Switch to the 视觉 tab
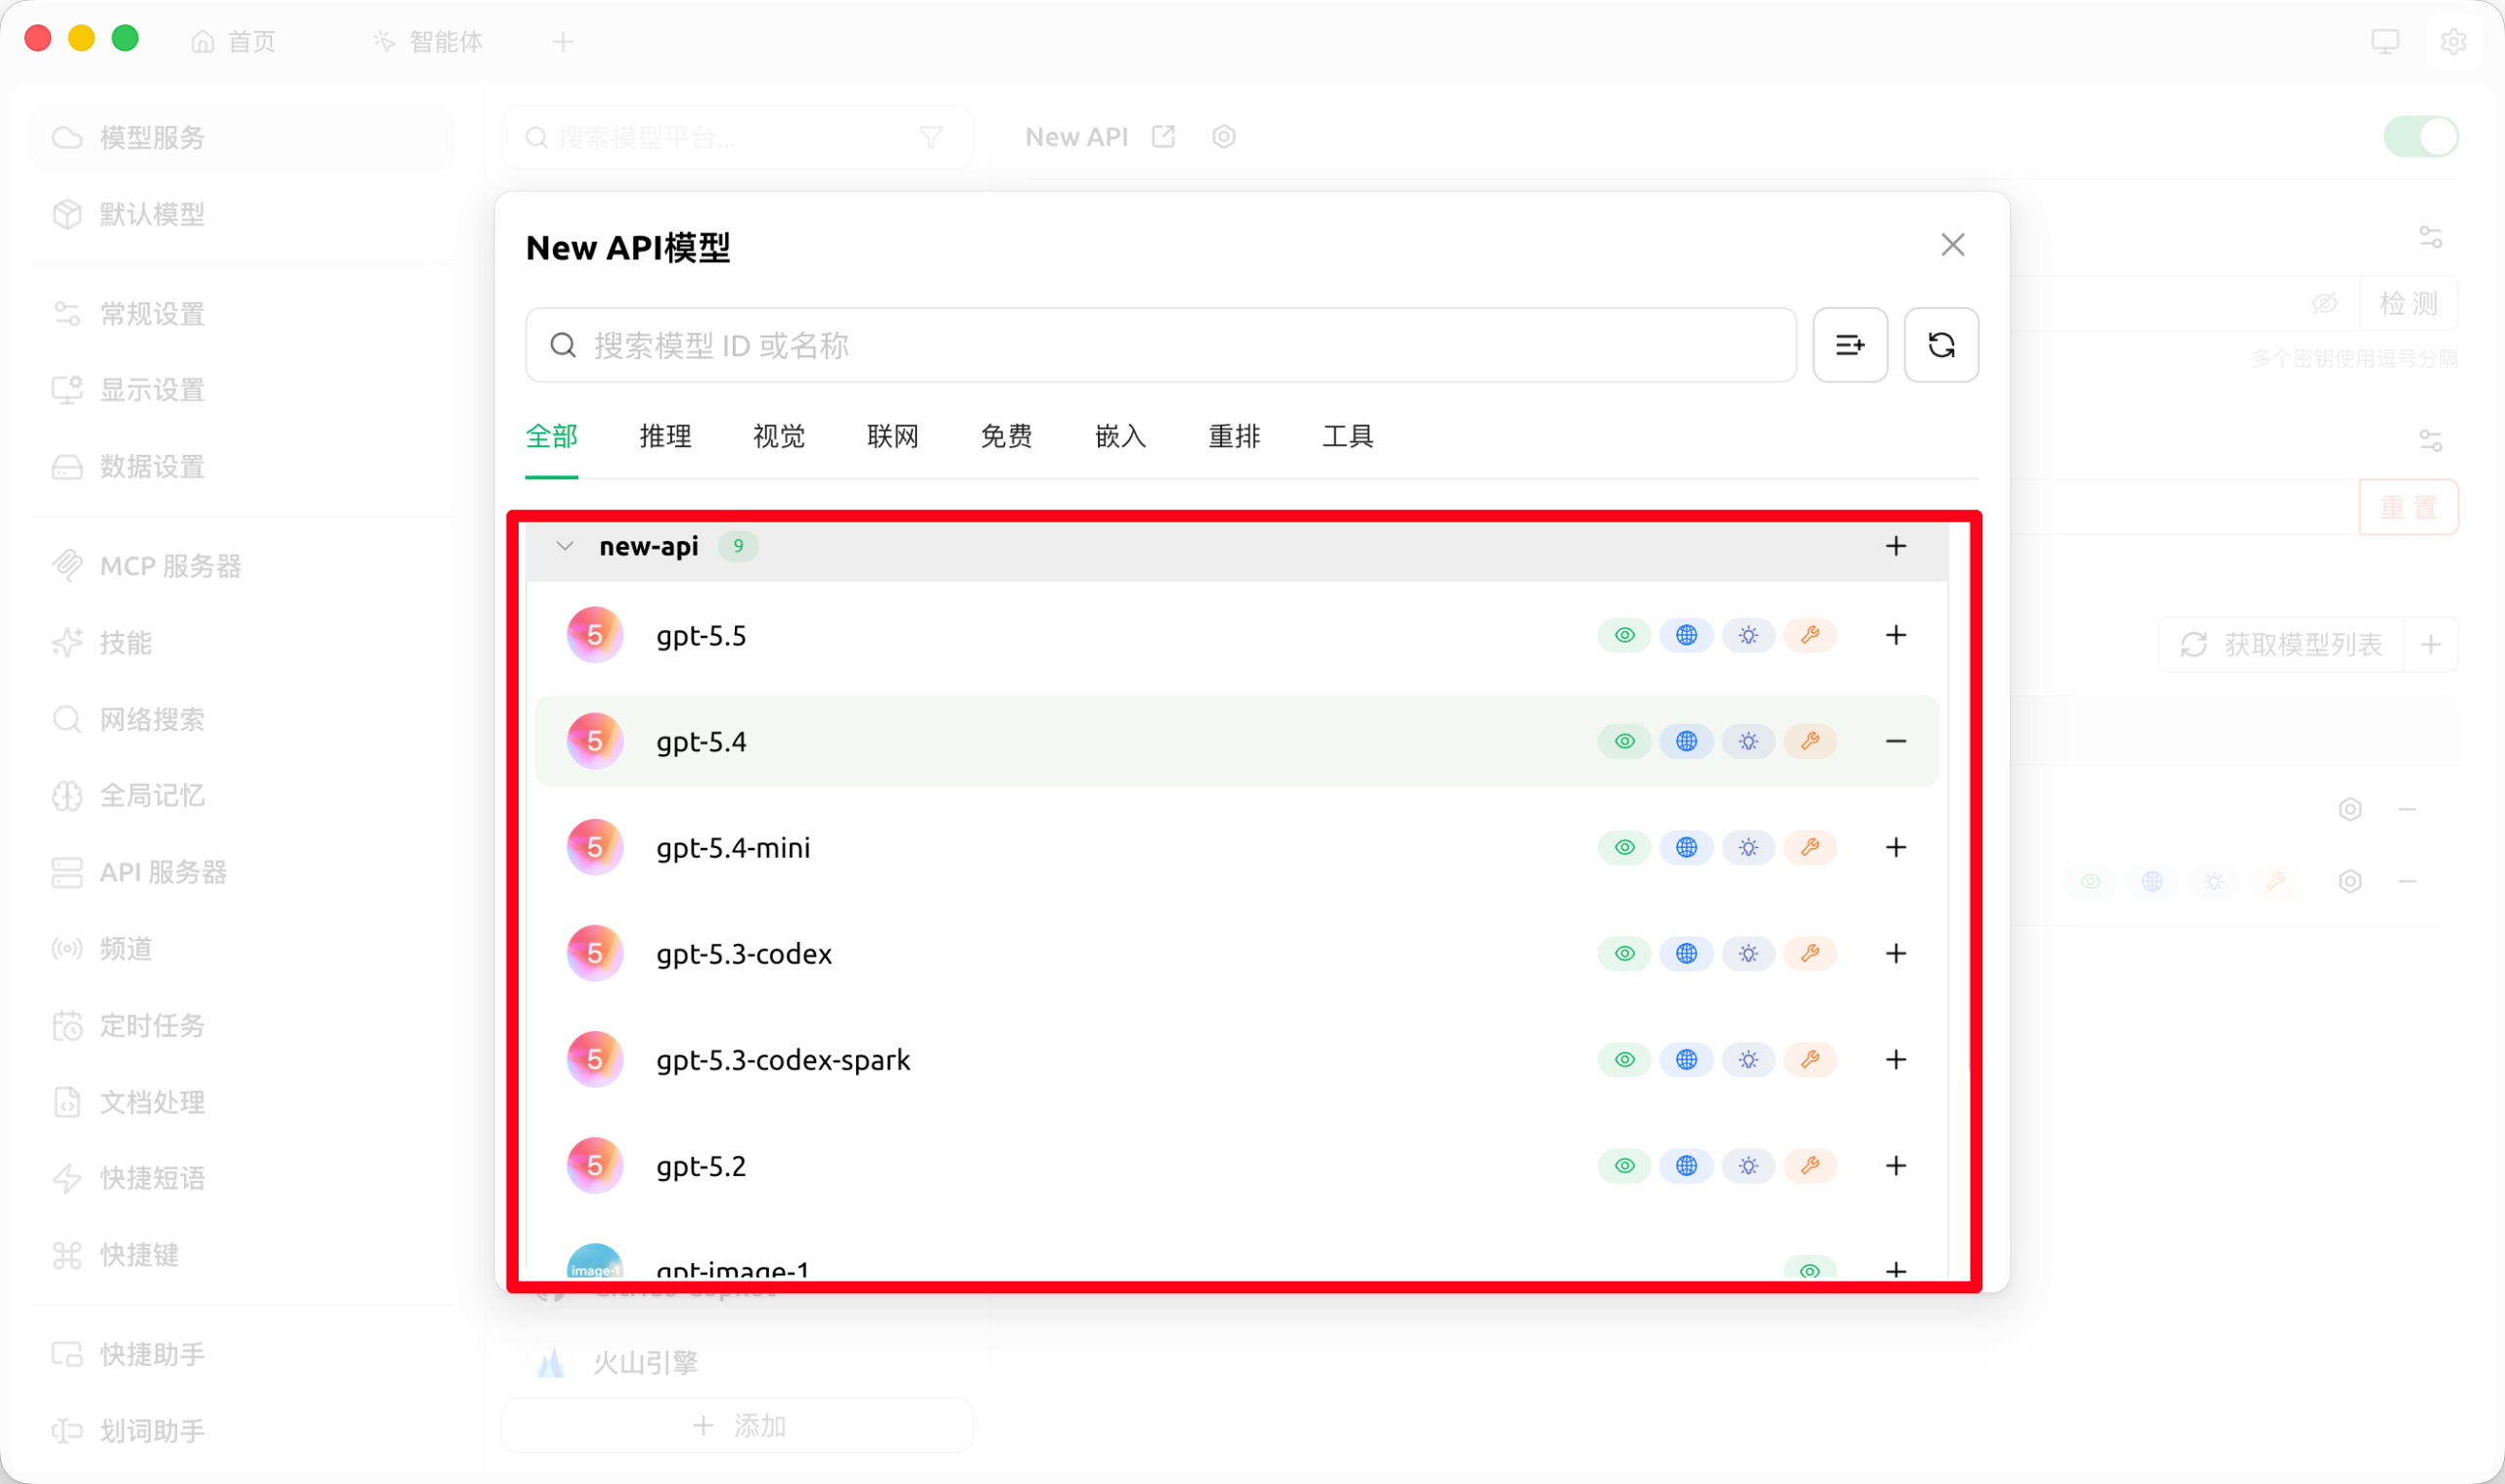 [778, 436]
